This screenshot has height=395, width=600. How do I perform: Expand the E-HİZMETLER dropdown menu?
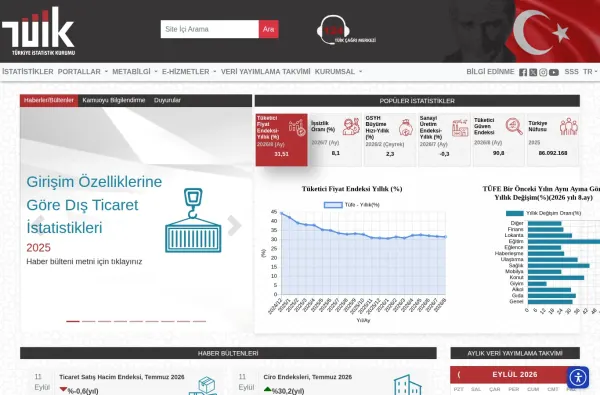189,72
